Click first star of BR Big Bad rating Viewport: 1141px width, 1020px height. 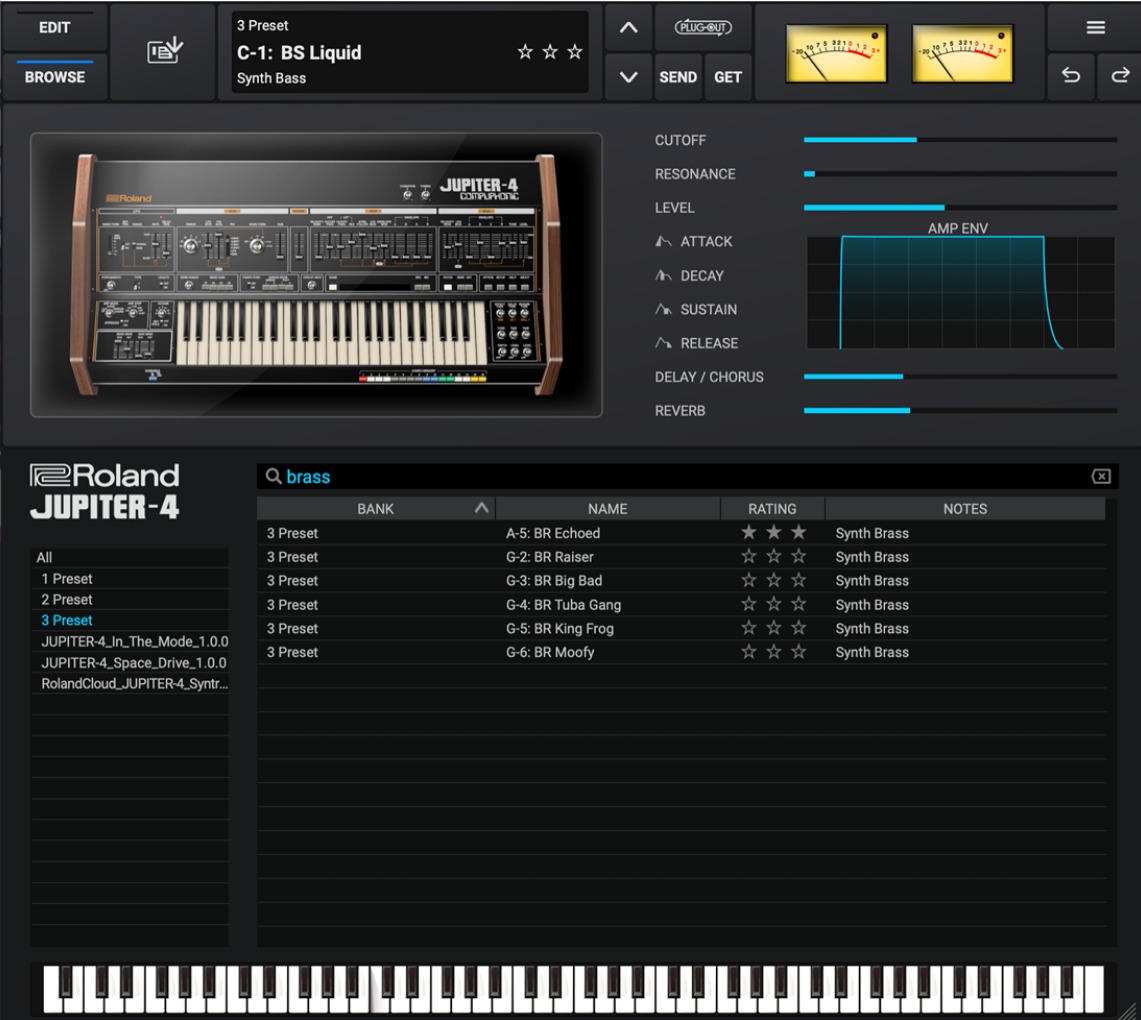point(748,581)
